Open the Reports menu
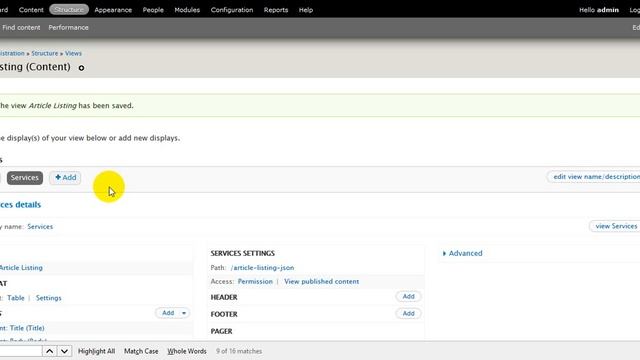This screenshot has width=640, height=360. tap(276, 10)
